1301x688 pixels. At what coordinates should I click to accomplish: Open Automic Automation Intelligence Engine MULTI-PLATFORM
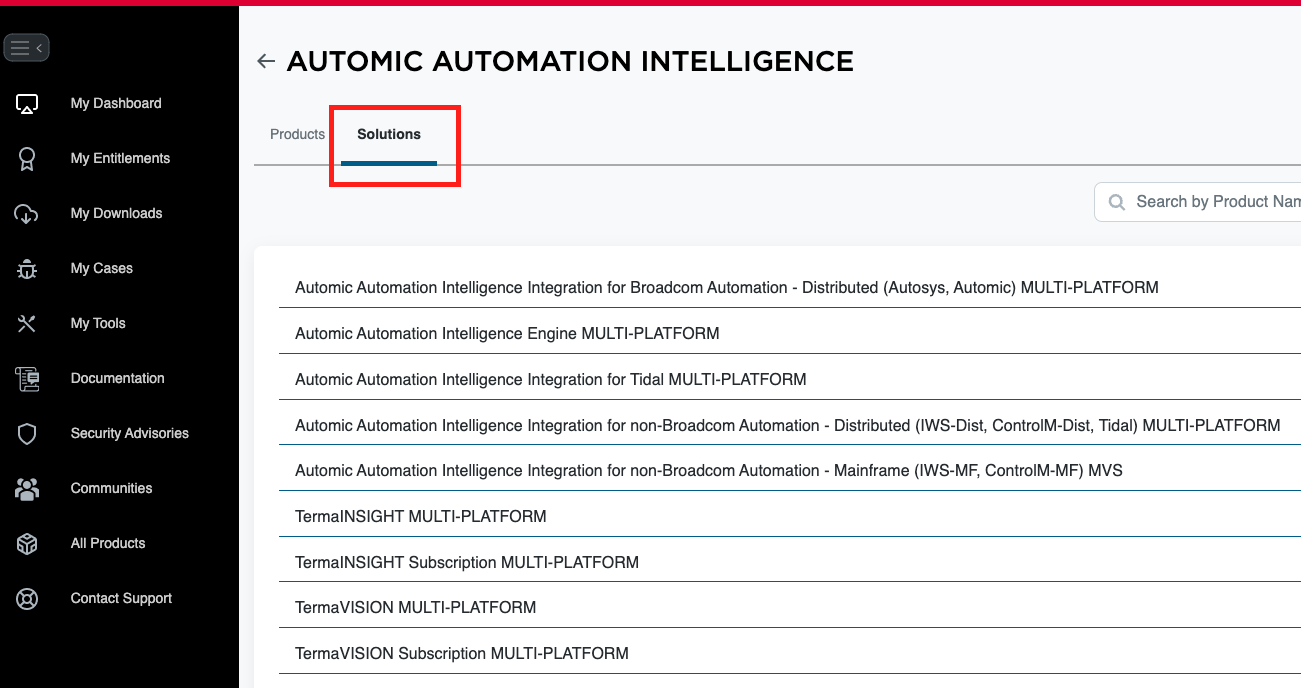click(507, 333)
